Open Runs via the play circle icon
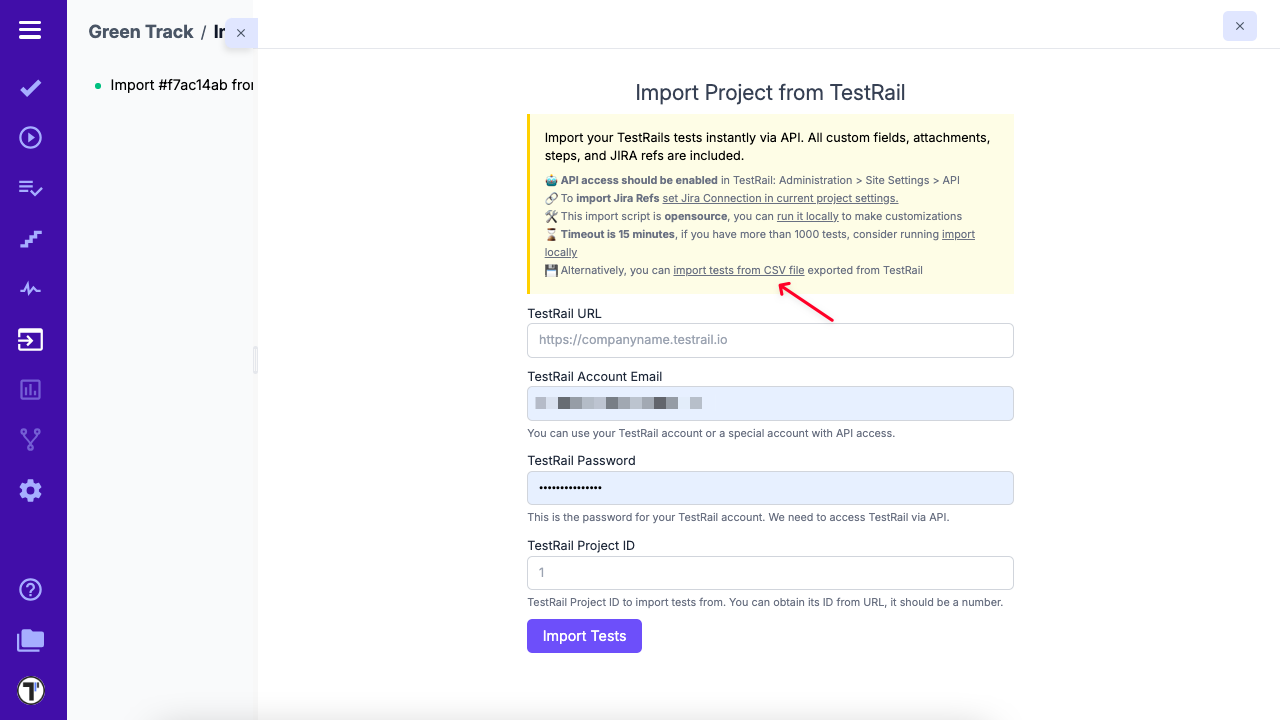 [x=30, y=137]
